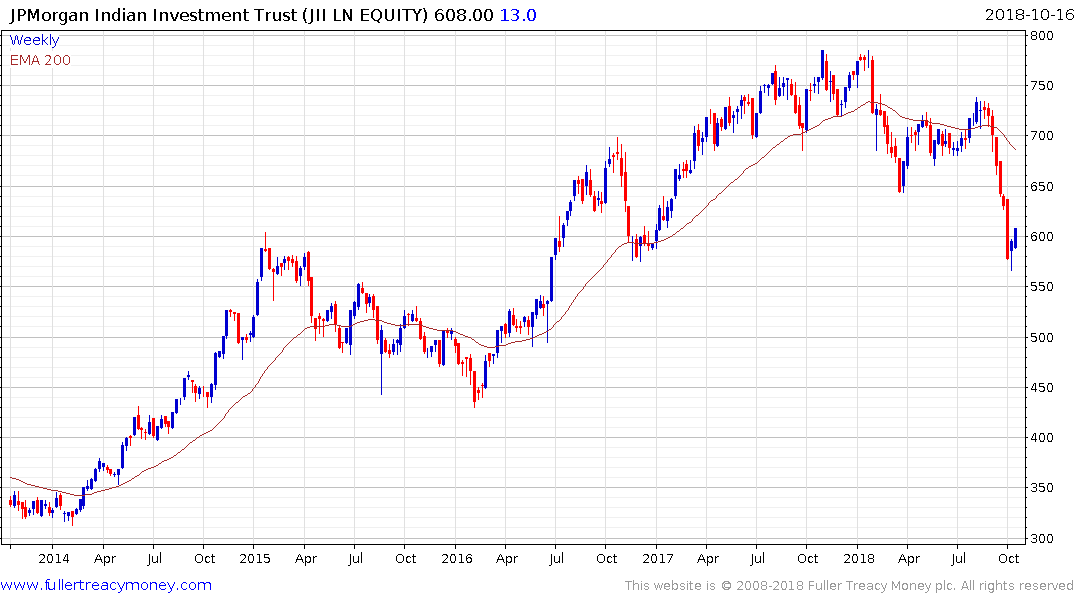
Task: Click the 2017 year label on time axis
Action: click(x=657, y=558)
